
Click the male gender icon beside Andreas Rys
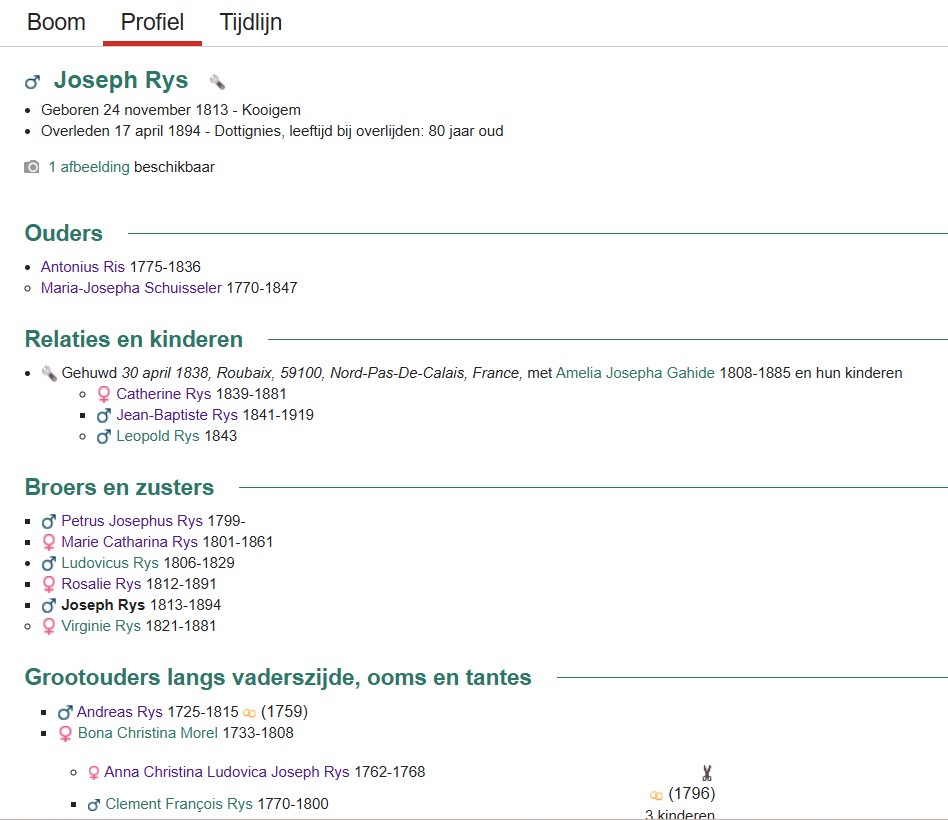65,711
